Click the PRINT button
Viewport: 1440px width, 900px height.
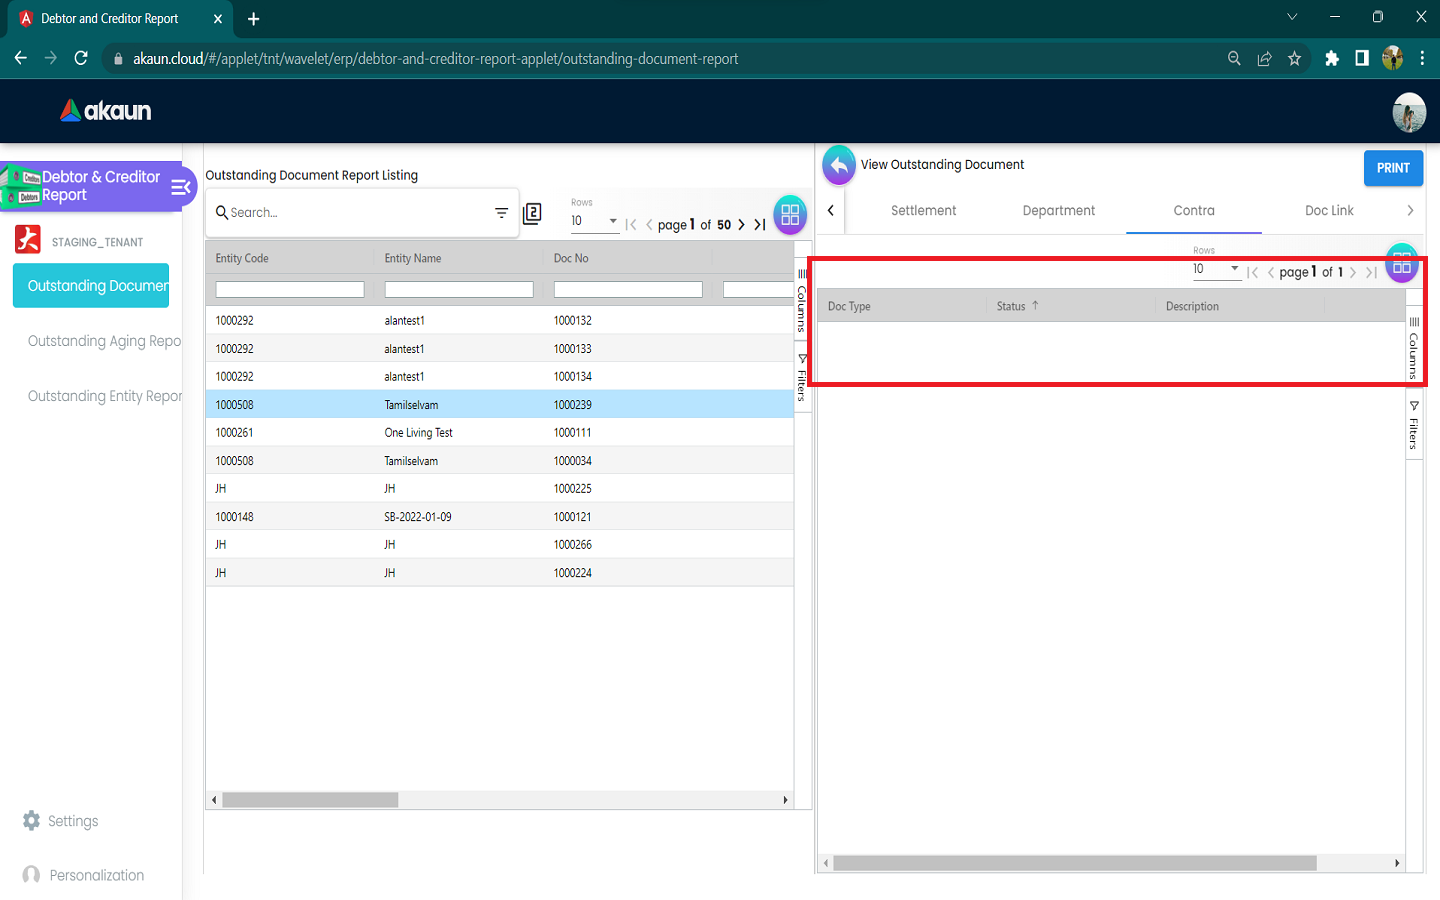(1392, 168)
